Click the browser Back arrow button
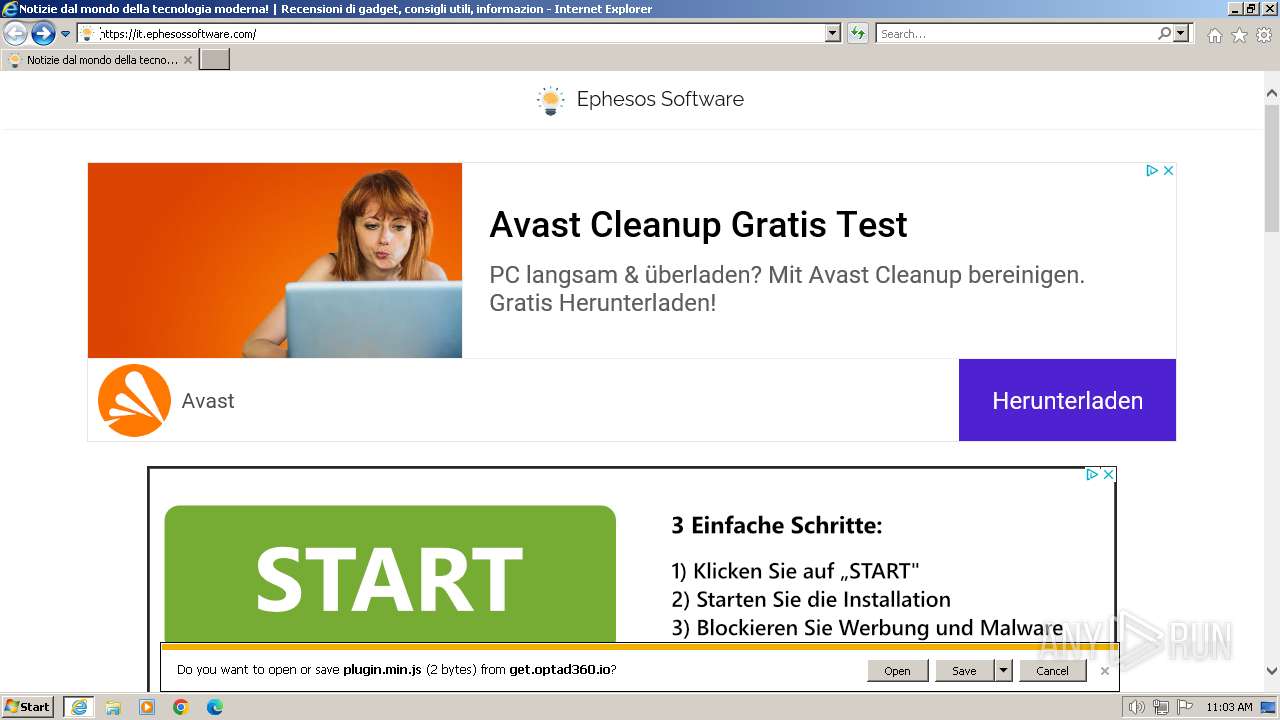1280x720 pixels. coord(15,34)
